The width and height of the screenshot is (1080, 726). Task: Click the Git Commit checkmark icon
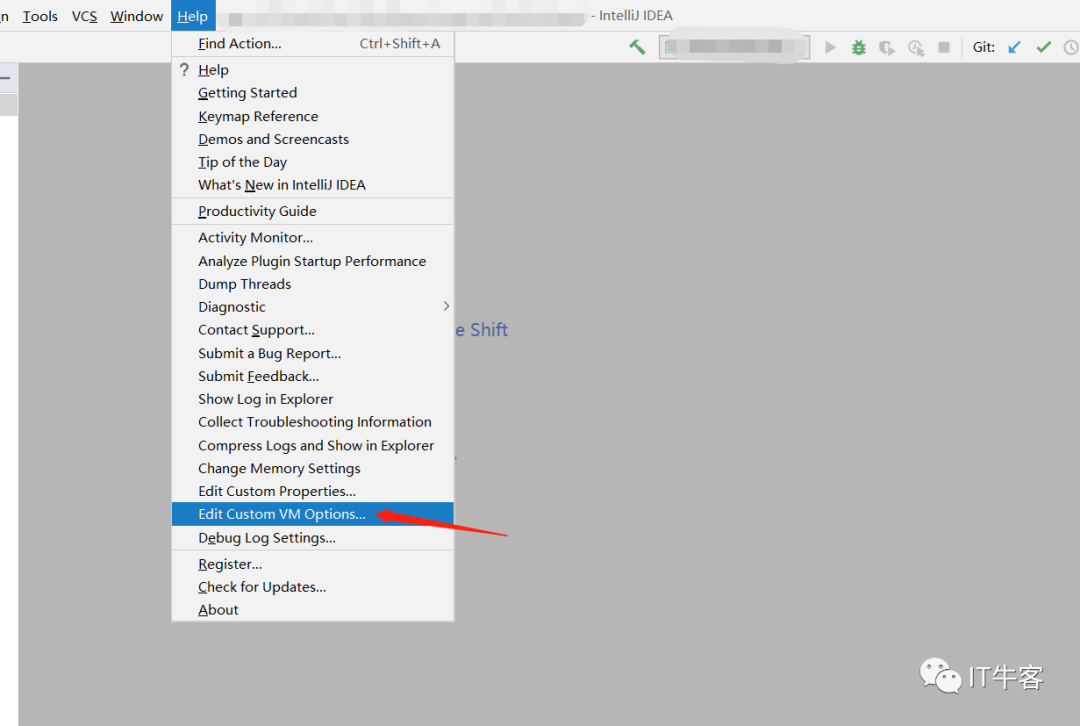coord(1043,47)
